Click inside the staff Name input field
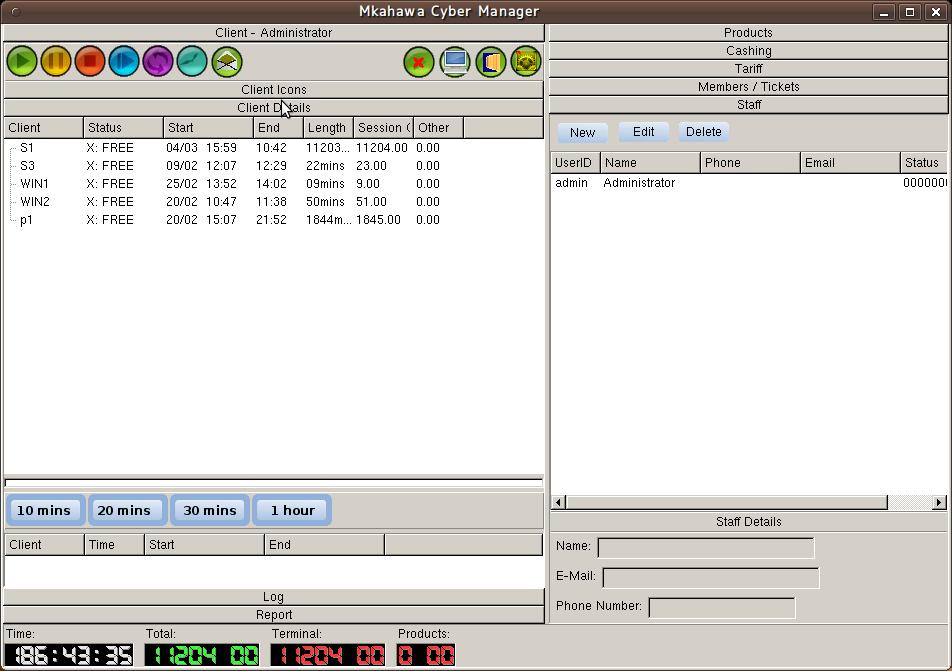This screenshot has width=952, height=671. (704, 547)
